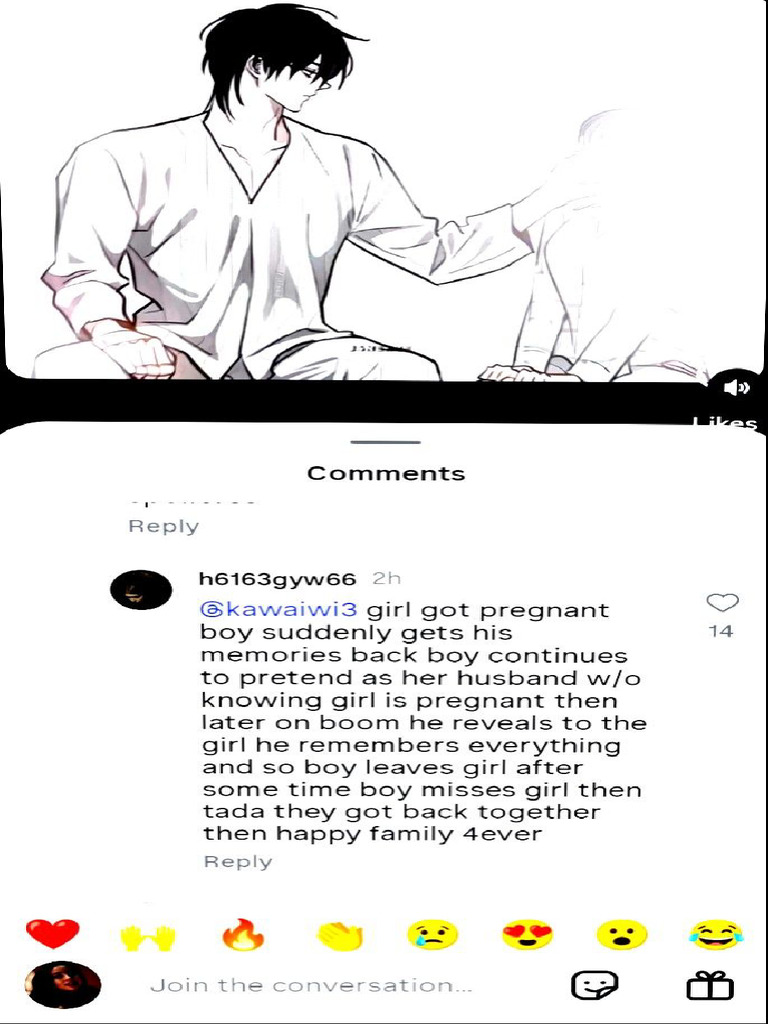Viewport: 768px width, 1024px height.
Task: Focus the Join the conversation field
Action: click(x=312, y=985)
